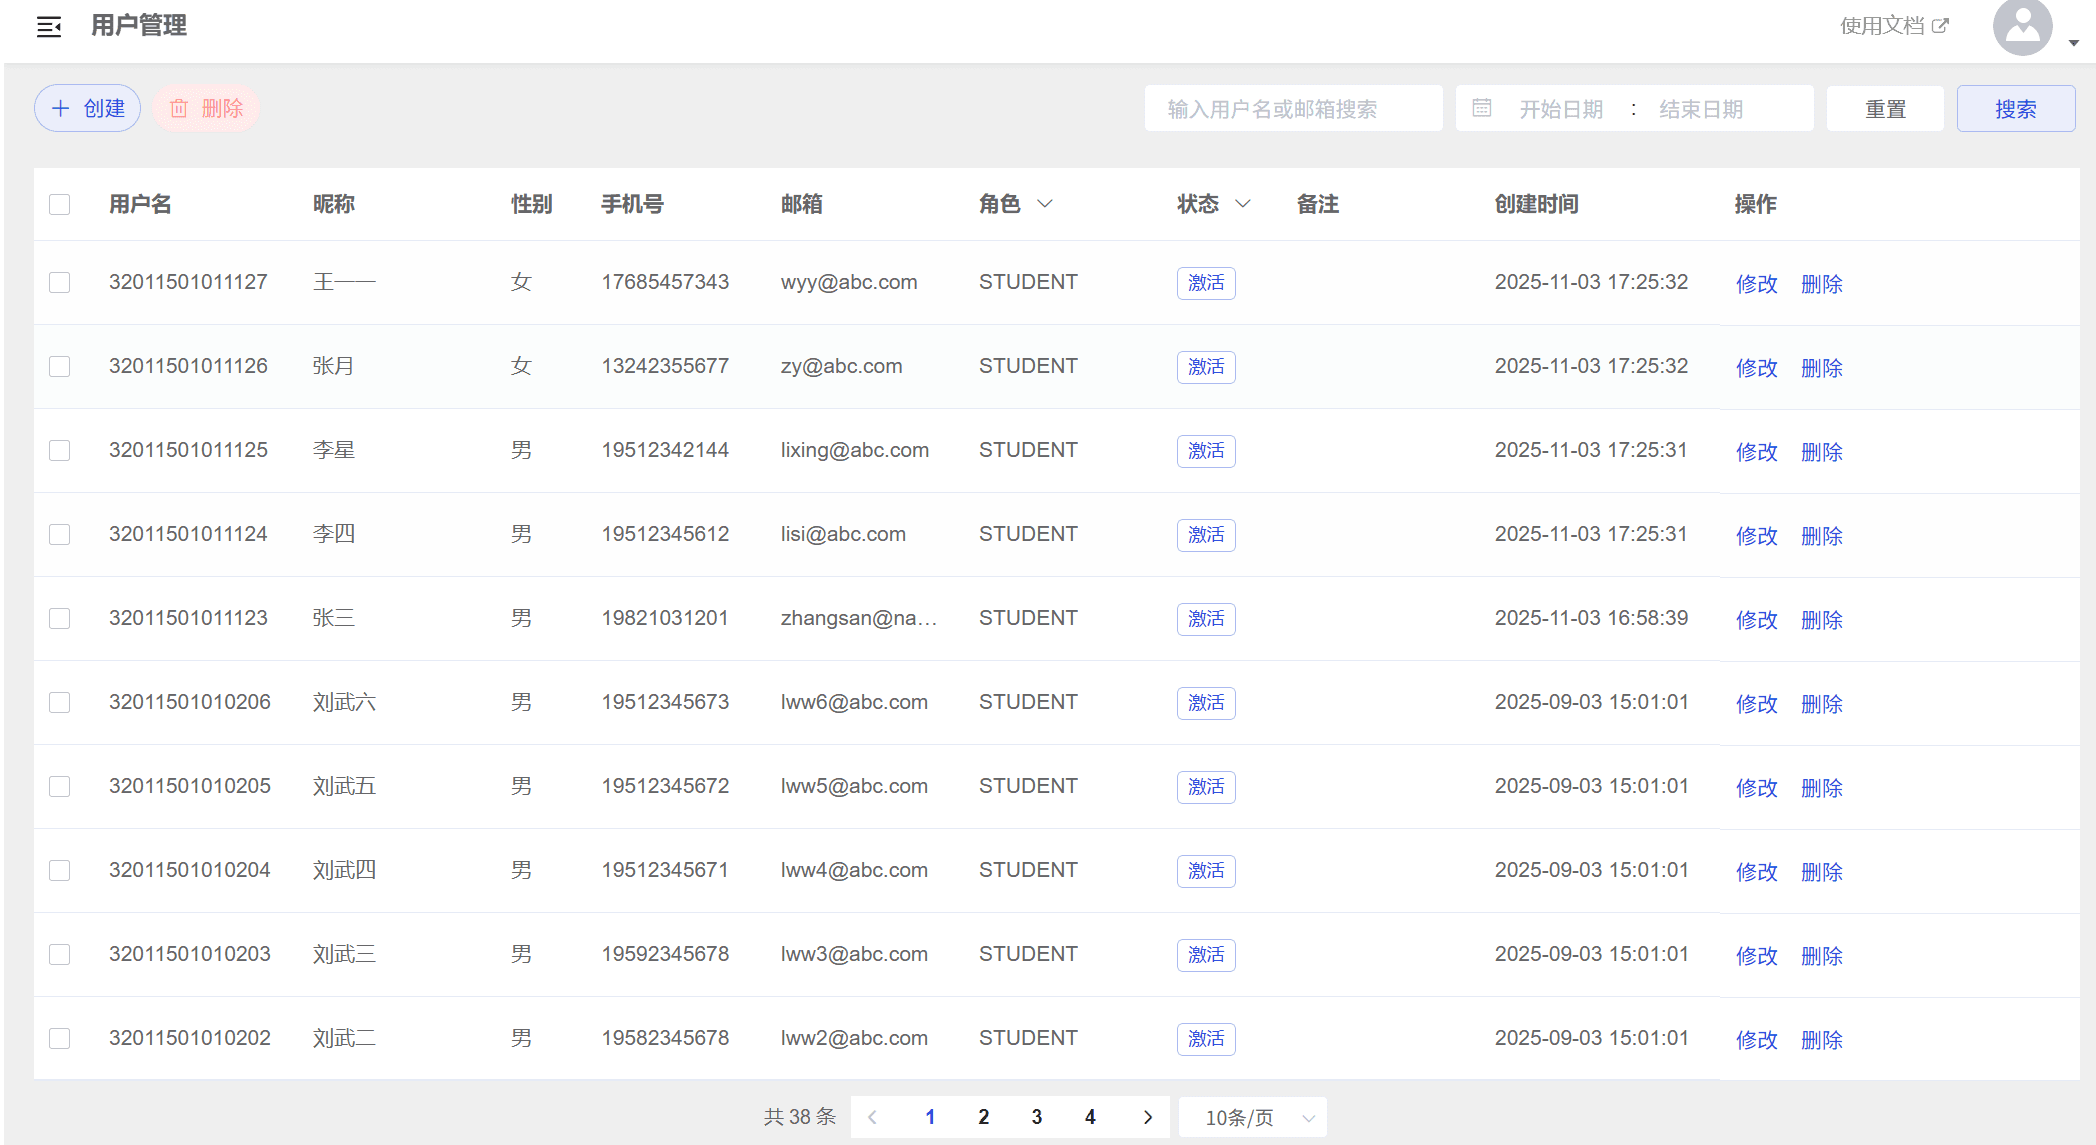The image size is (2096, 1145).
Task: Click the calendar icon in date range
Action: pyautogui.click(x=1482, y=108)
